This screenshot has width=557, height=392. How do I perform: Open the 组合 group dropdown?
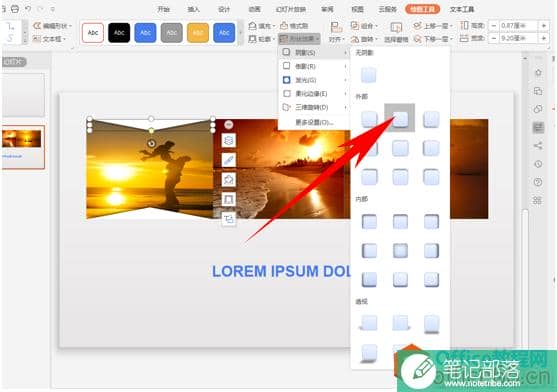point(364,26)
